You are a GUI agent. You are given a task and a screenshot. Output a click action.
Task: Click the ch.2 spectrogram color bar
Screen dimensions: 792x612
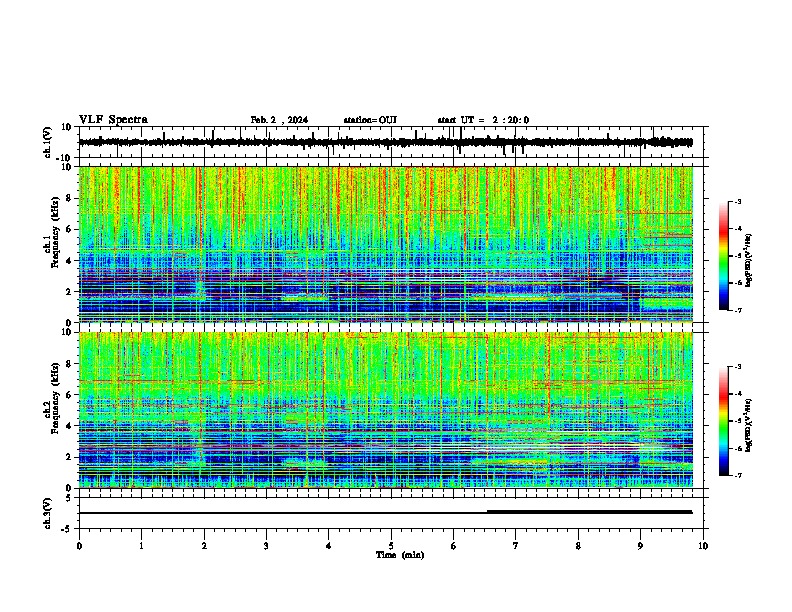coord(723,421)
